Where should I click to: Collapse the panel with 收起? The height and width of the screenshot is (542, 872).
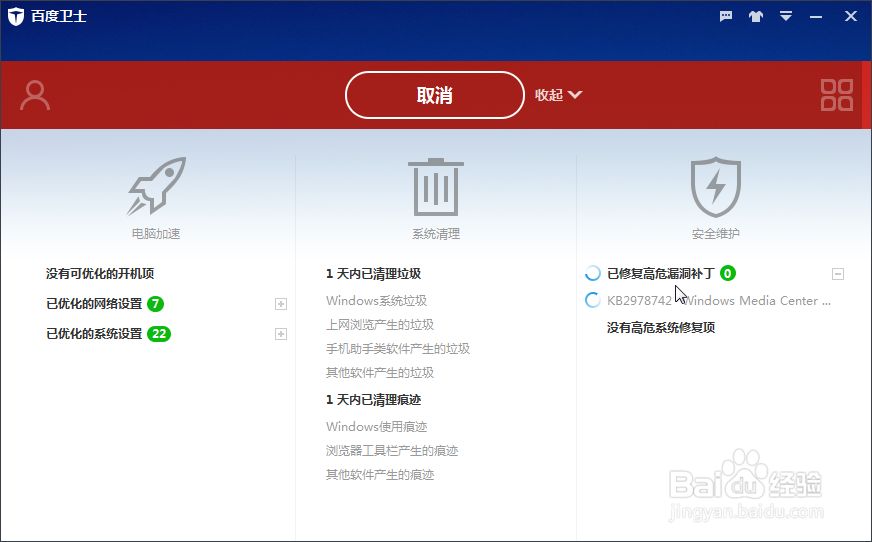pos(558,95)
